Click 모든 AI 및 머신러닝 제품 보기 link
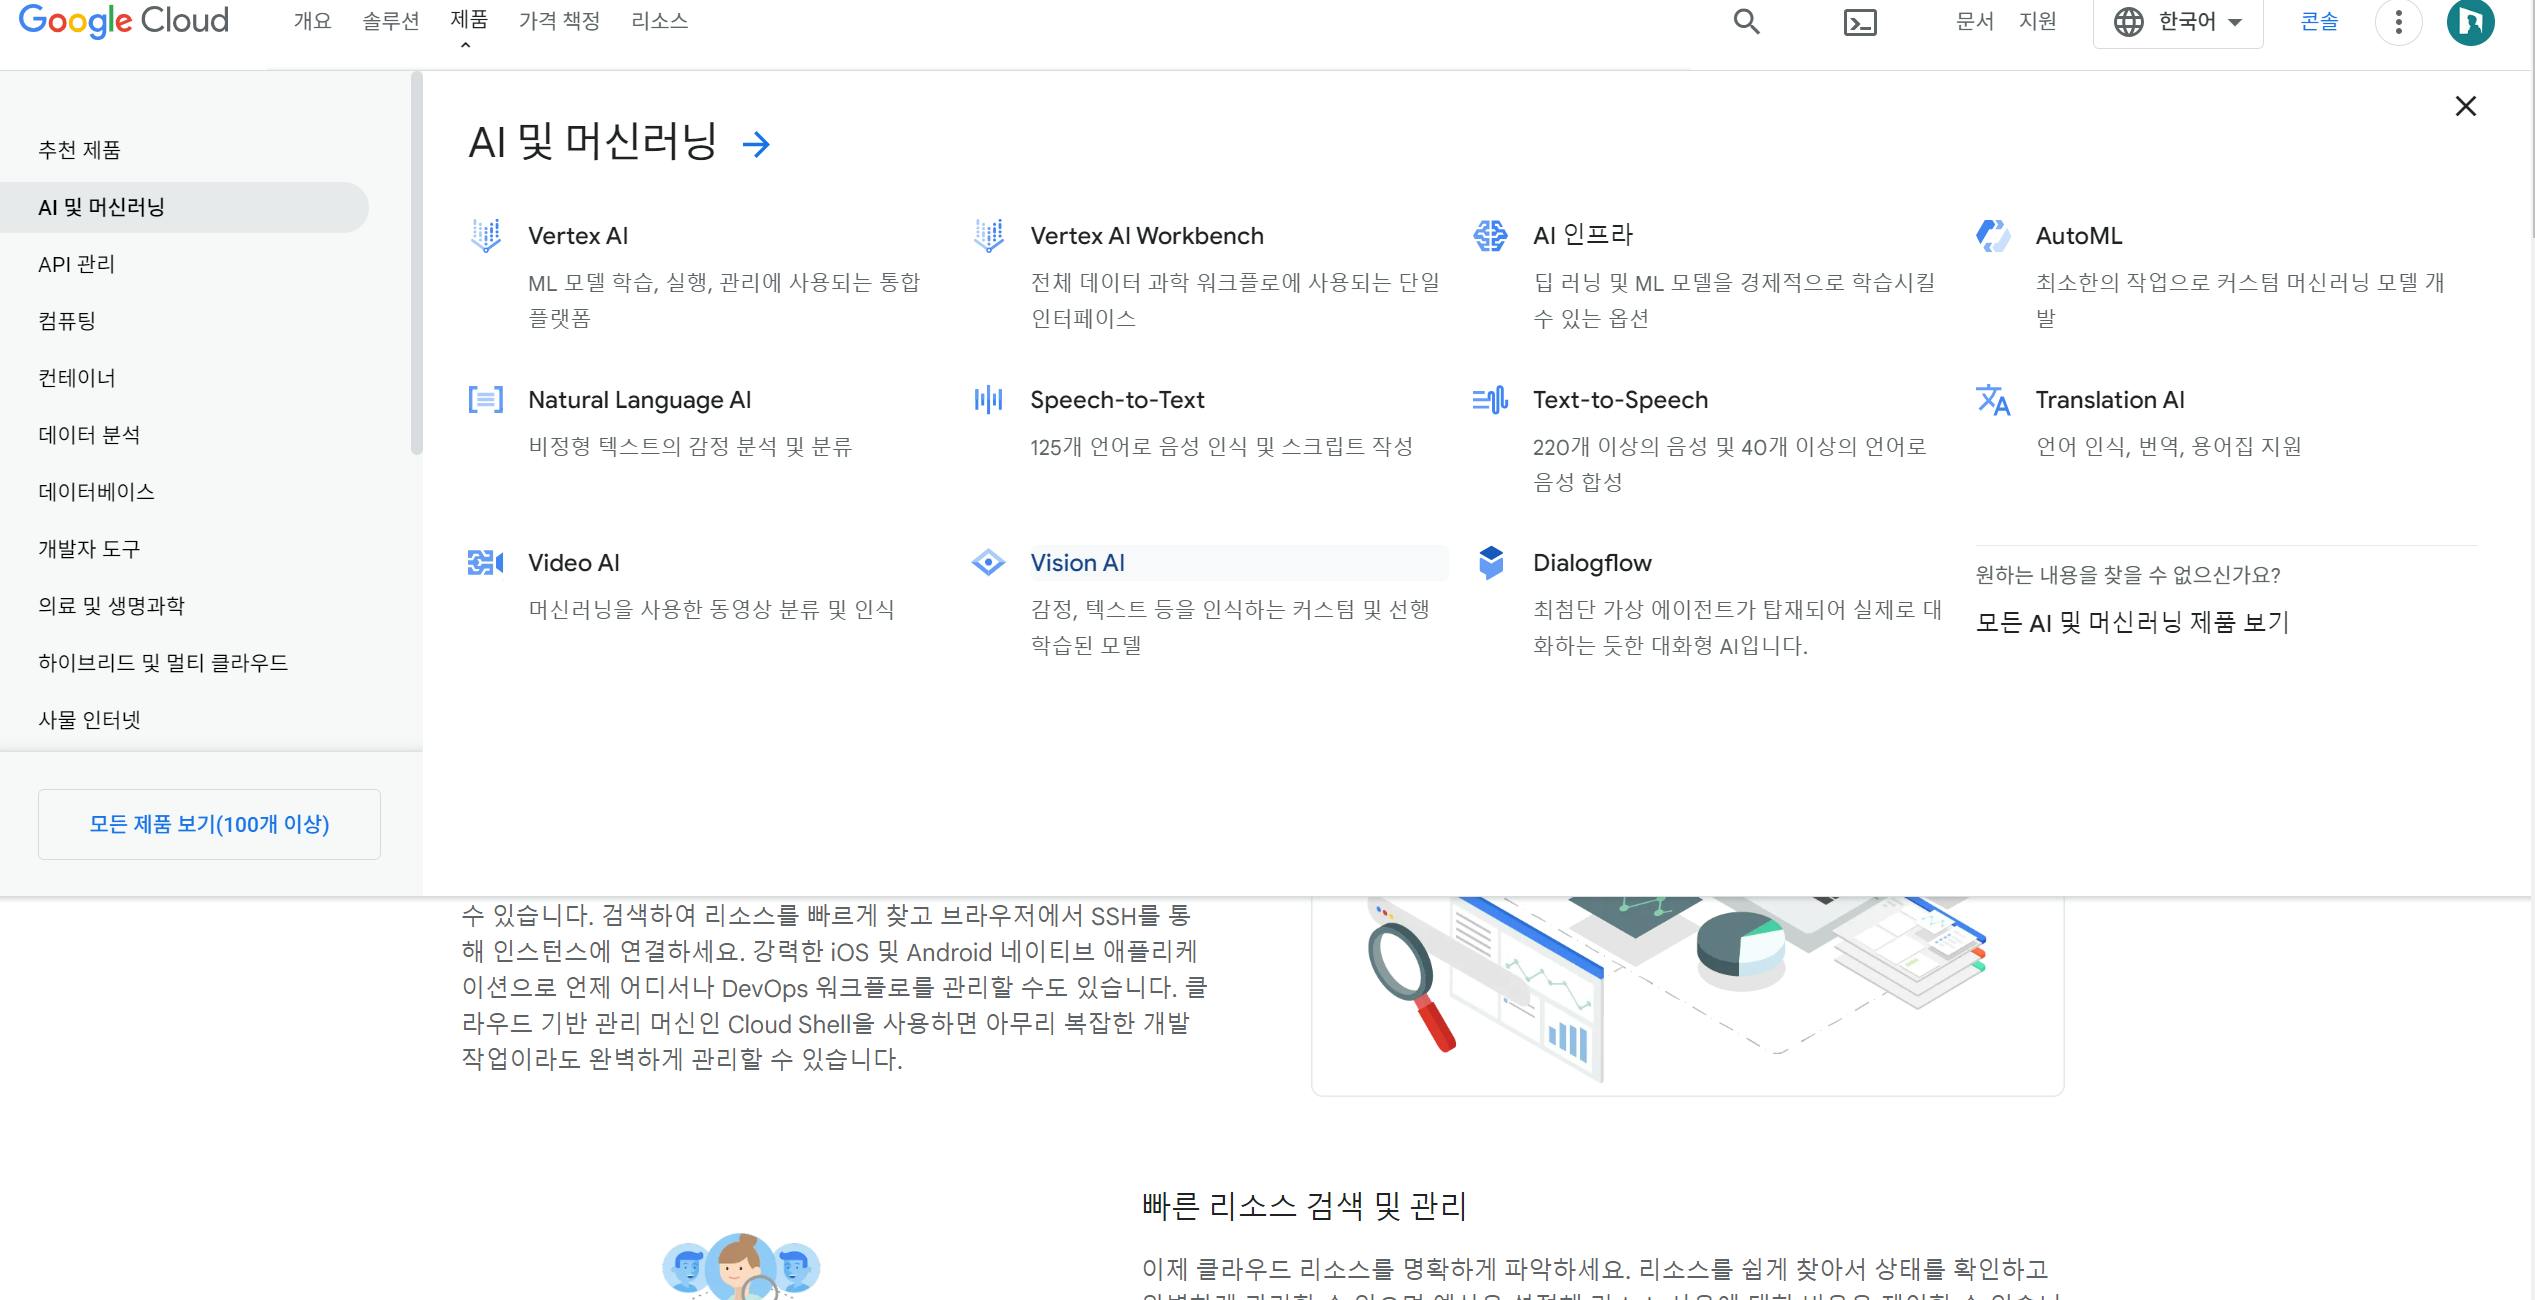The height and width of the screenshot is (1300, 2535). pyautogui.click(x=2132, y=622)
